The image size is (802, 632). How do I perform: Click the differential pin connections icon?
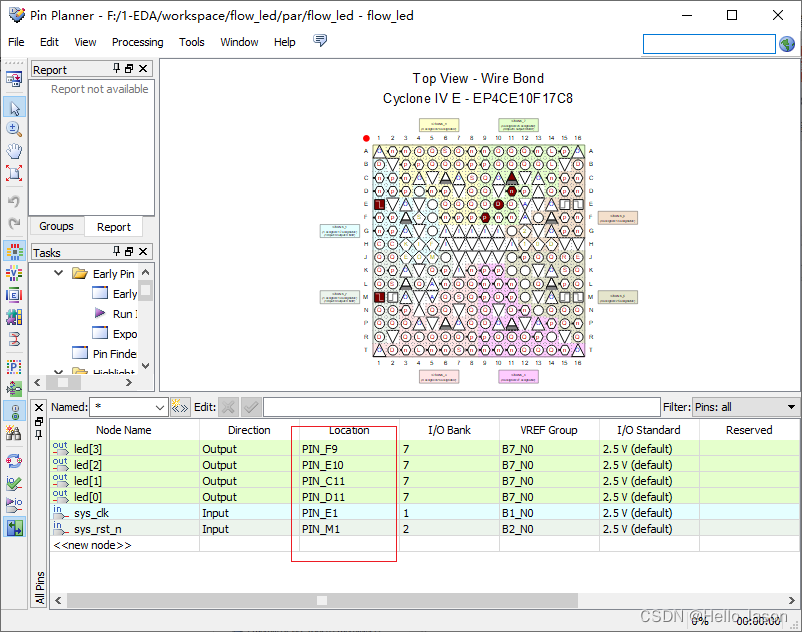[x=14, y=339]
